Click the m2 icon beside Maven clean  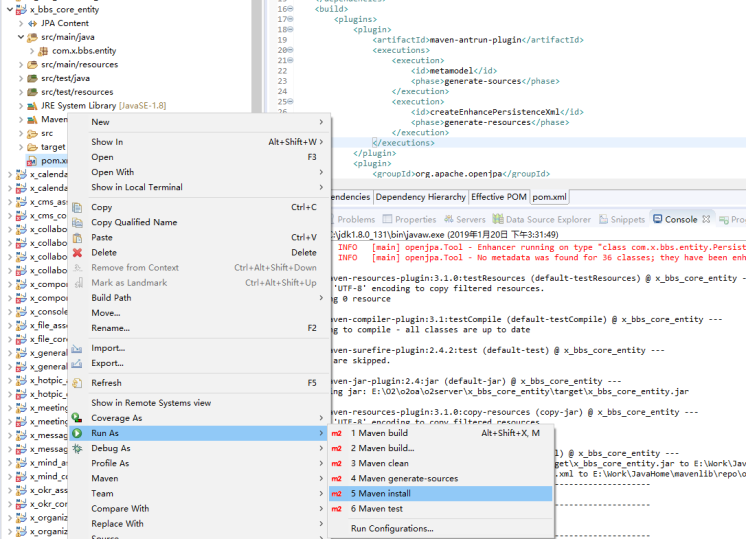[x=337, y=463]
